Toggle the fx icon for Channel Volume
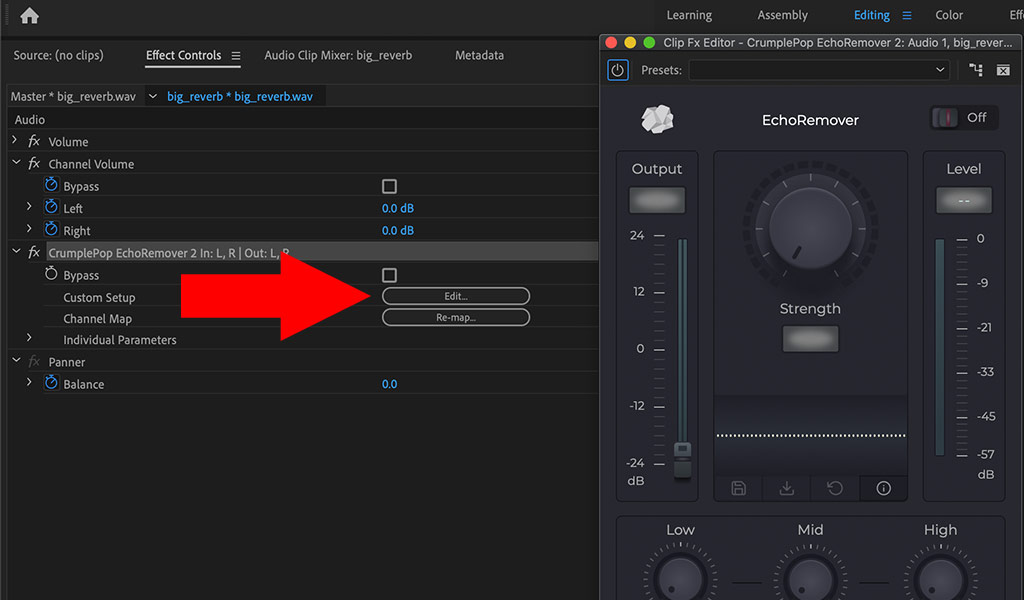 [34, 164]
